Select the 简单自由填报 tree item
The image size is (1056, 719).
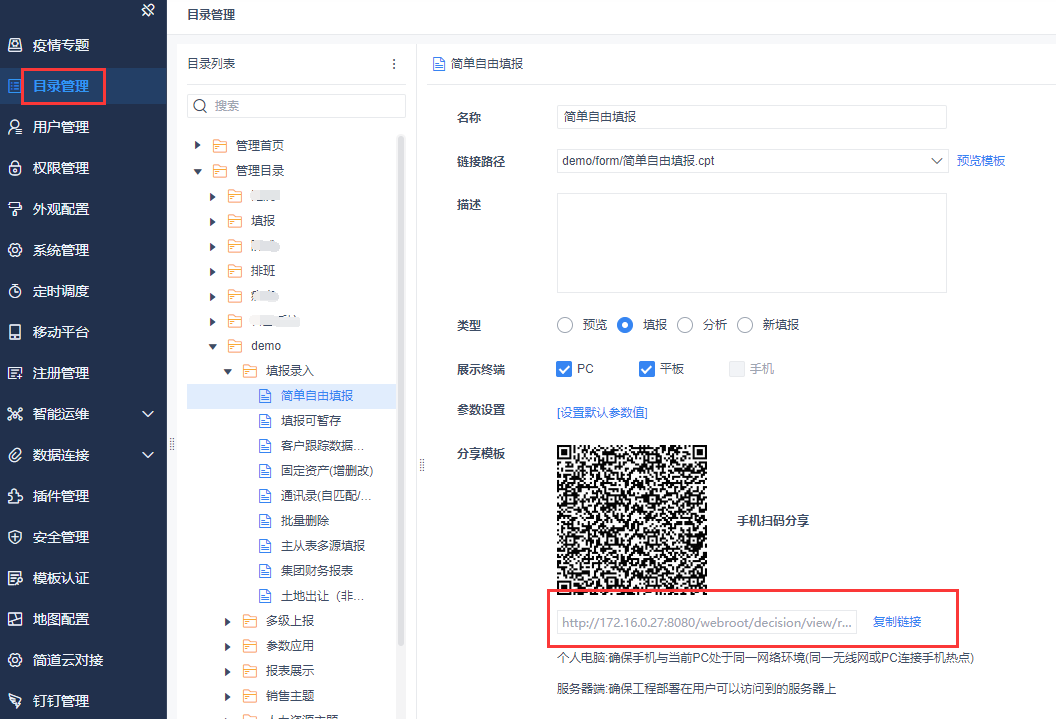[x=291, y=396]
